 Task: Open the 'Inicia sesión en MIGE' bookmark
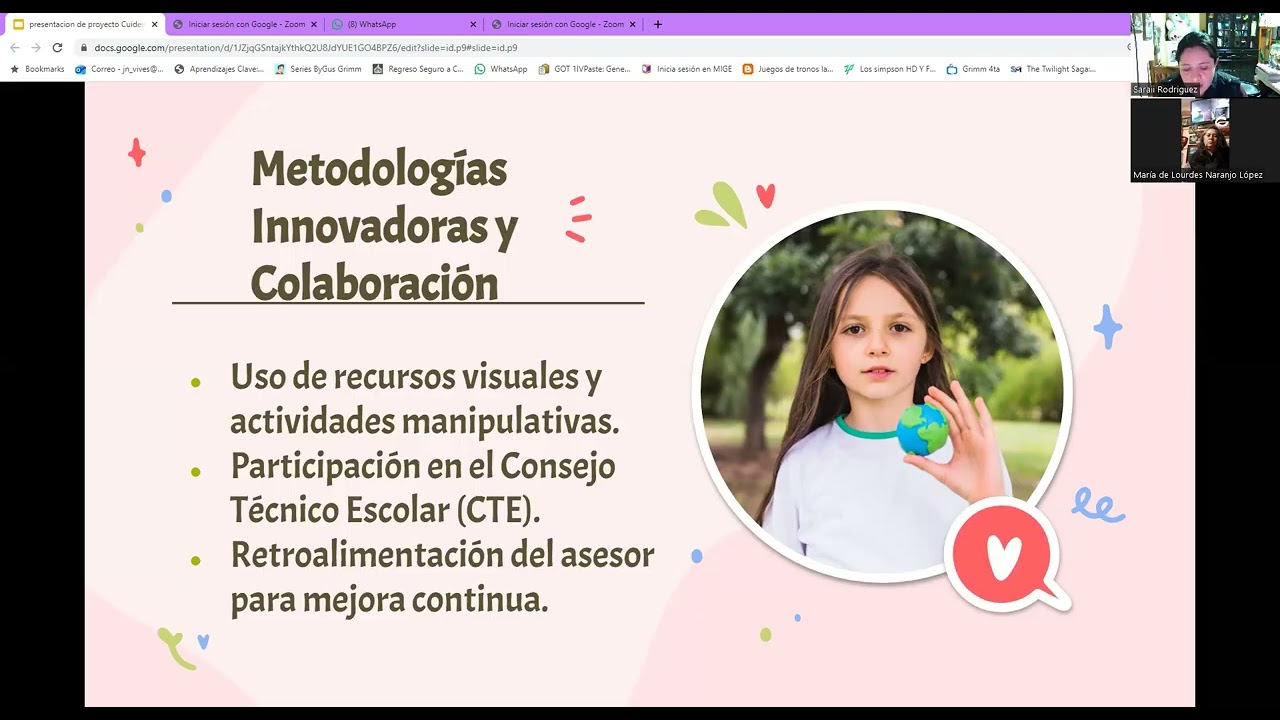click(x=687, y=69)
